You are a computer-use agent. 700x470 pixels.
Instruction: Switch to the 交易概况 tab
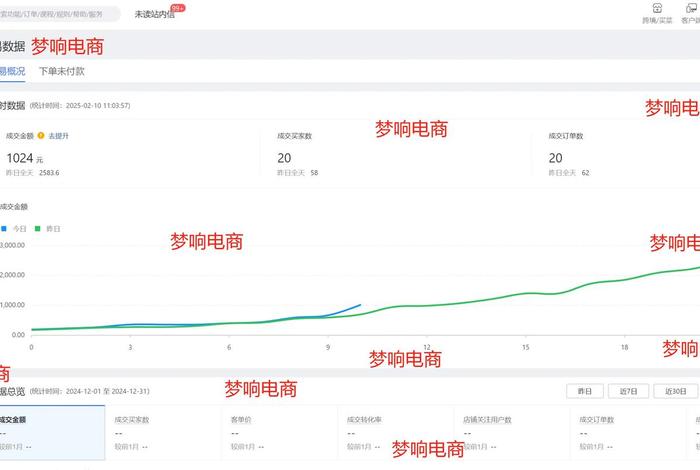pyautogui.click(x=12, y=71)
